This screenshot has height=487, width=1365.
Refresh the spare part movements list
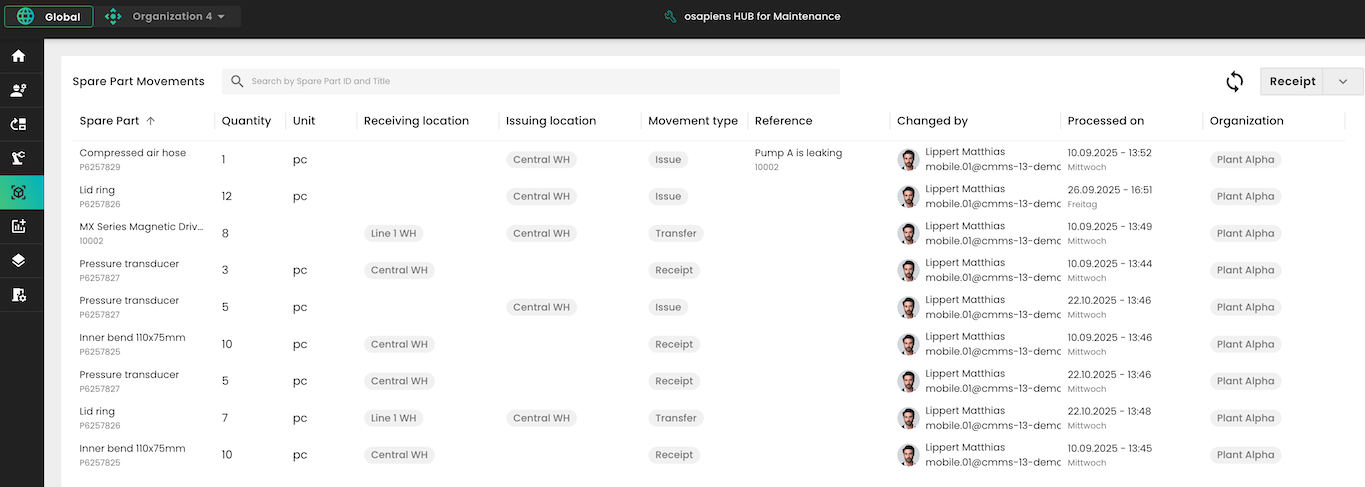tap(1235, 82)
